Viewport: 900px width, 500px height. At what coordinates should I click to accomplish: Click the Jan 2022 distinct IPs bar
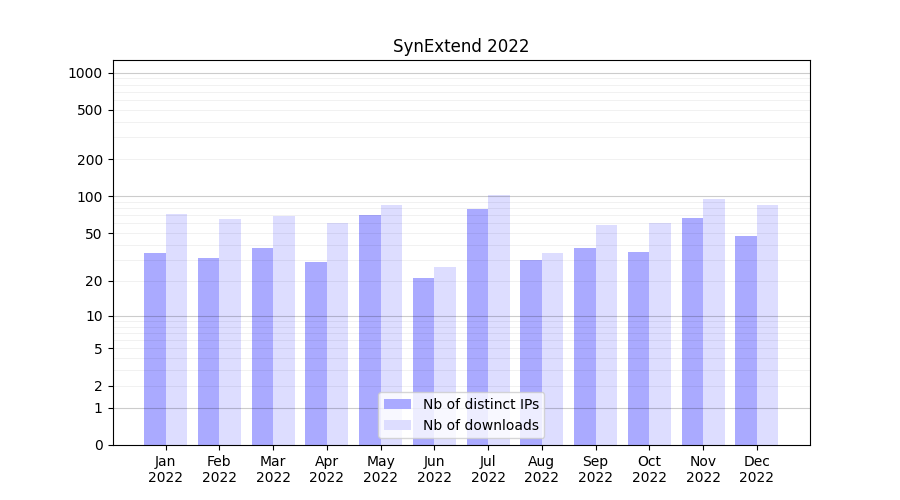155,349
